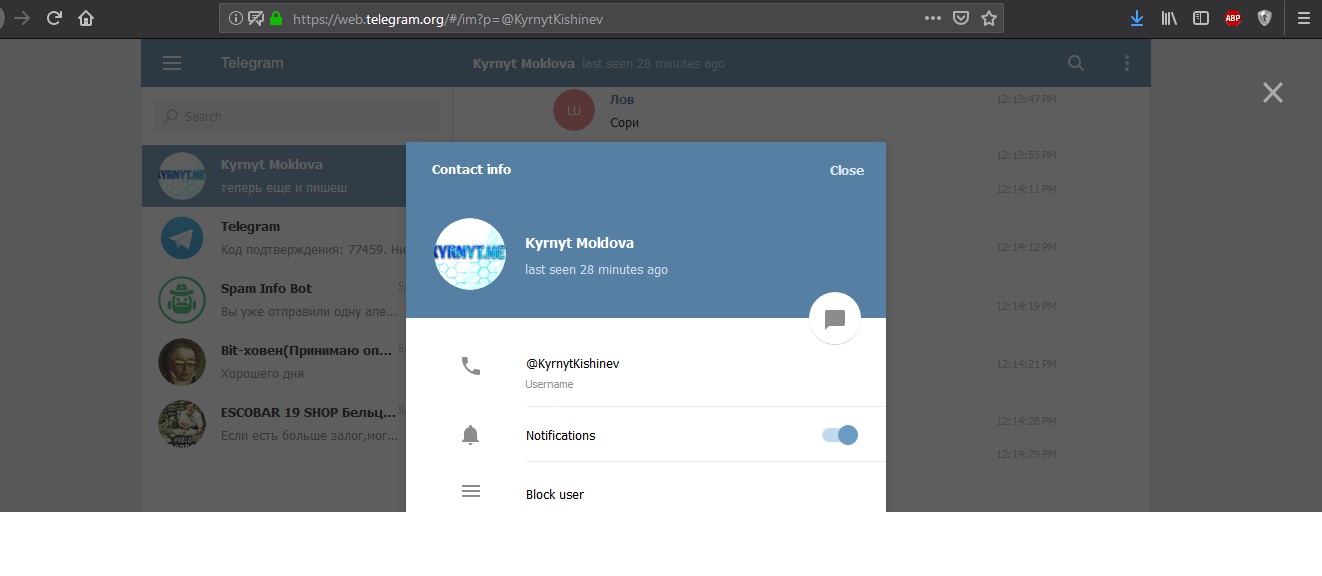The image size is (1322, 576).
Task: Show site information for web.telegram.org
Action: tap(235, 18)
